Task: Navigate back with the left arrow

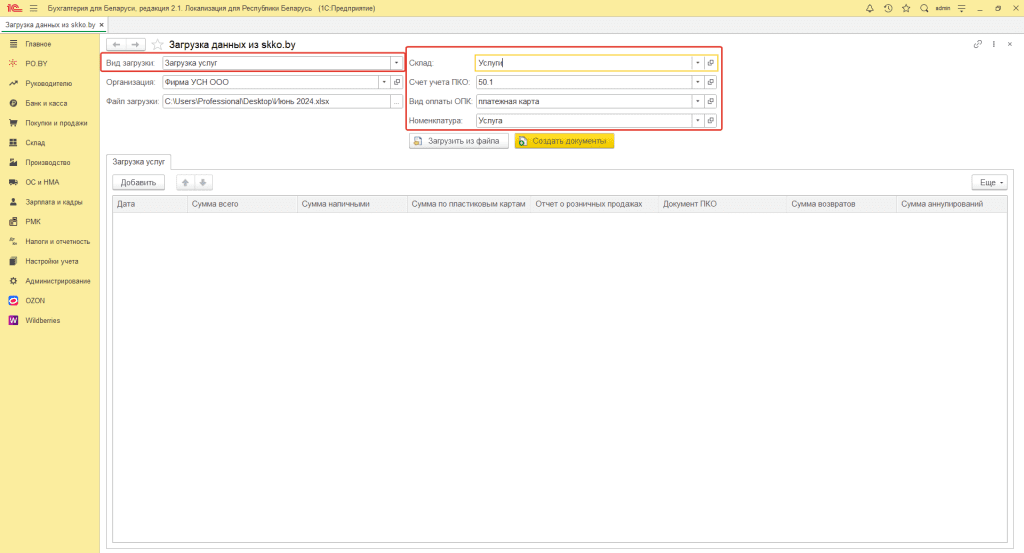Action: click(116, 45)
